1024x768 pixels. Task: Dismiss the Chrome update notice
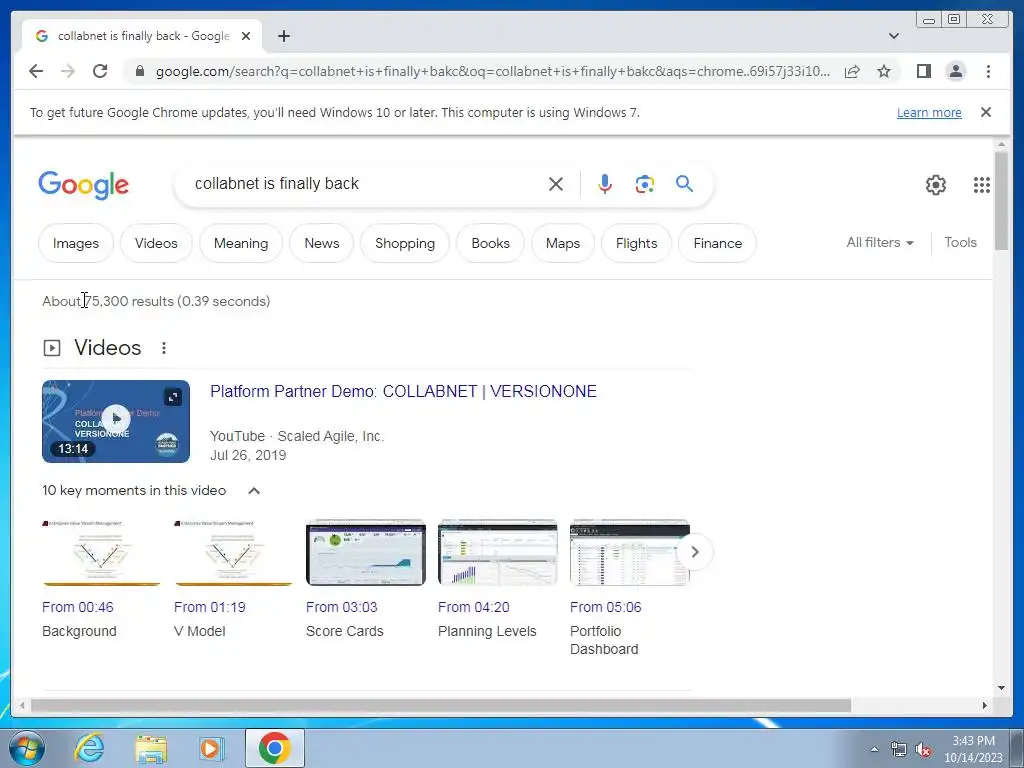[985, 112]
